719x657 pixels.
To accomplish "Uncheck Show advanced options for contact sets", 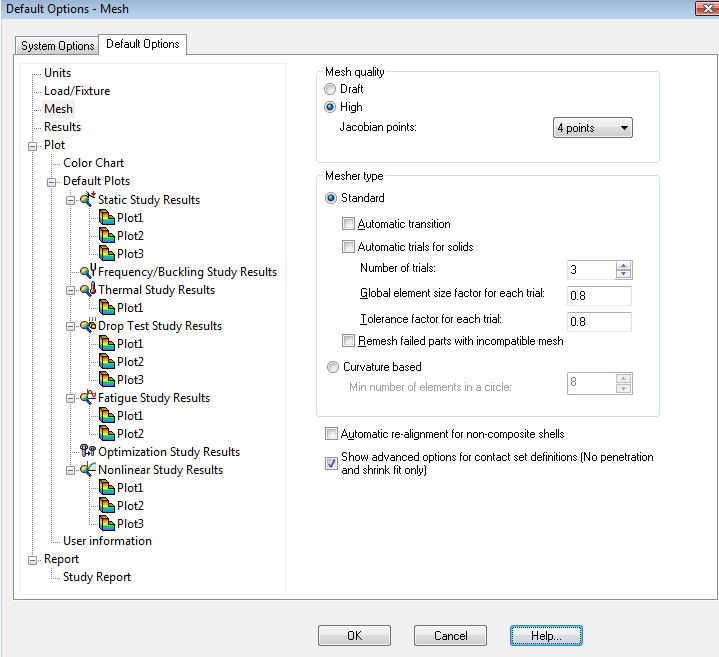I will [x=331, y=464].
